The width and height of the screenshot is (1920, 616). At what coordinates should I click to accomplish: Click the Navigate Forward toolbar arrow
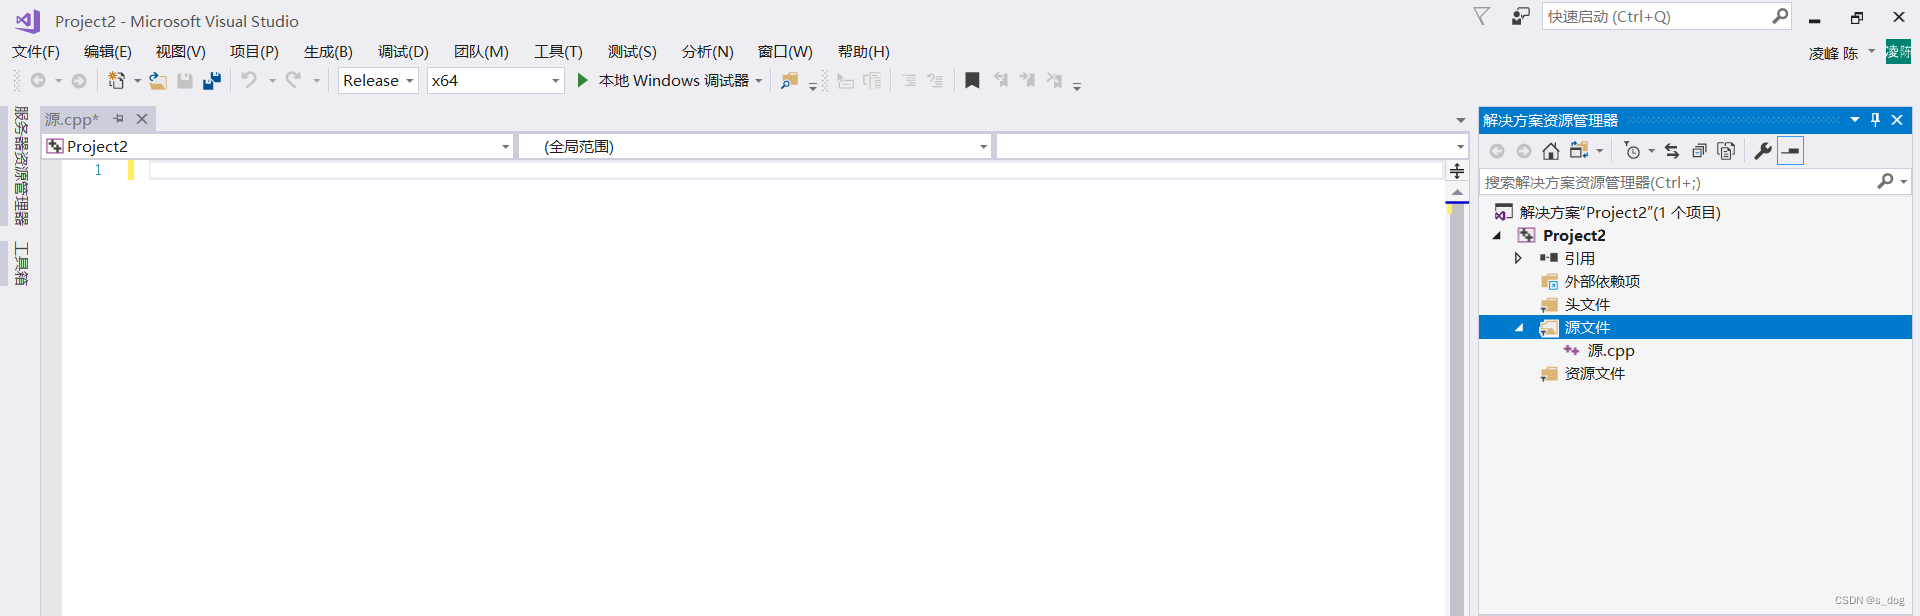coord(79,80)
